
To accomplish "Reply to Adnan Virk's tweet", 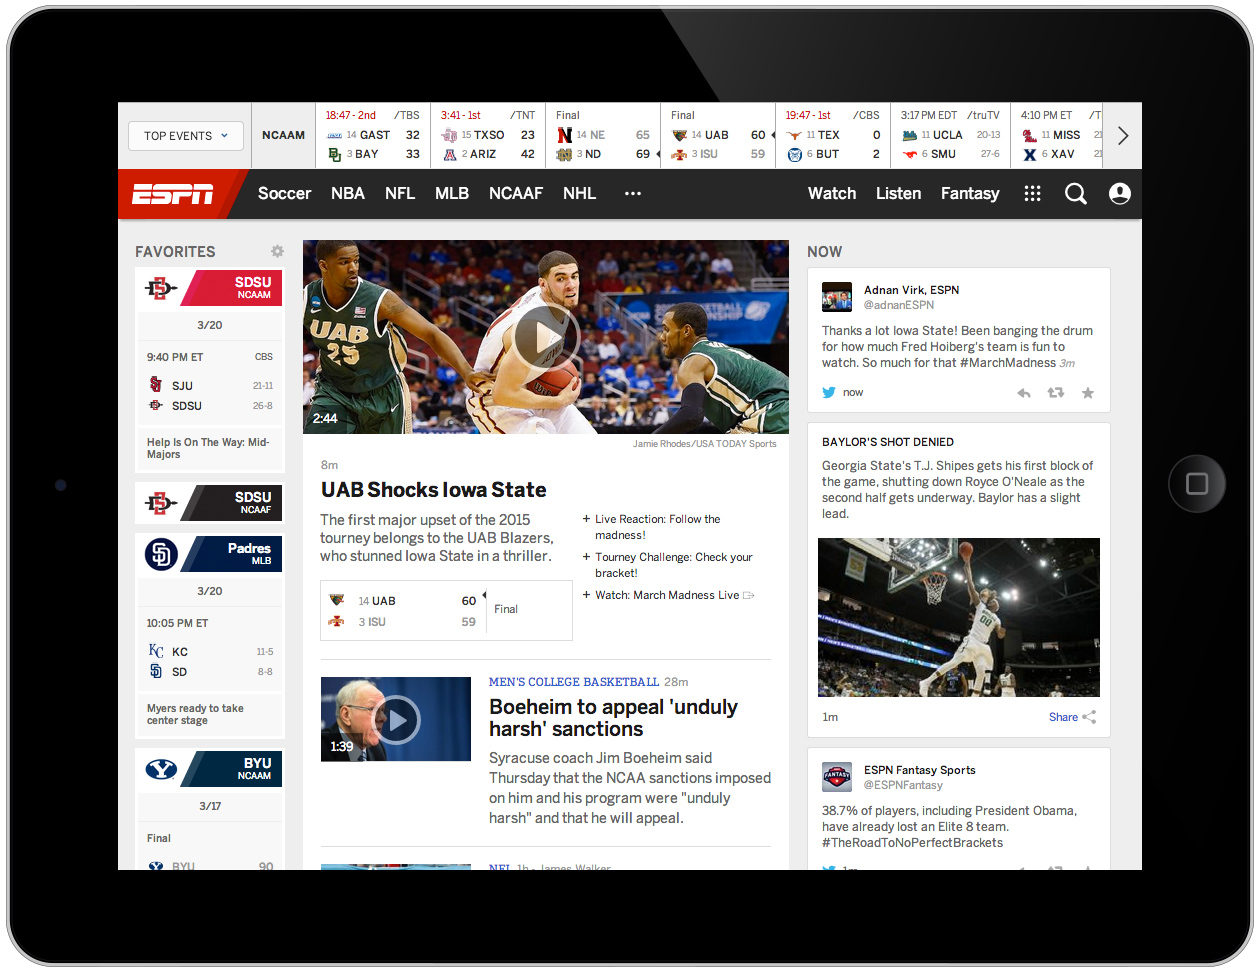I will 1024,393.
